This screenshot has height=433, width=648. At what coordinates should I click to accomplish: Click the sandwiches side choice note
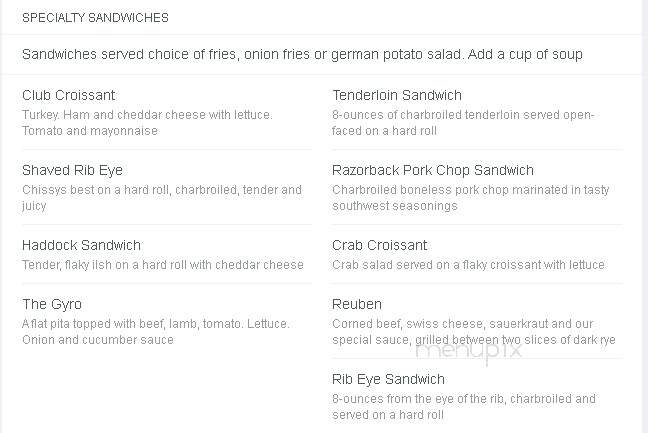[x=302, y=54]
